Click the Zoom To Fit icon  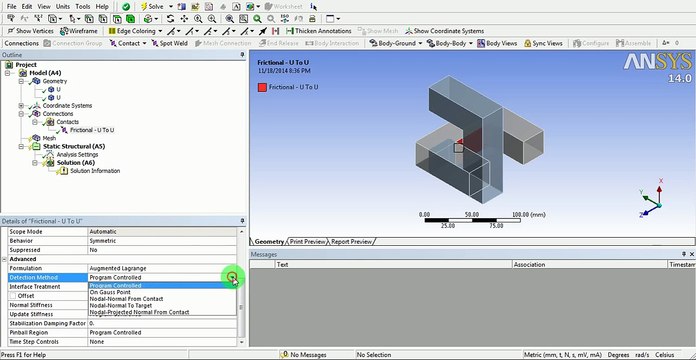click(x=229, y=19)
